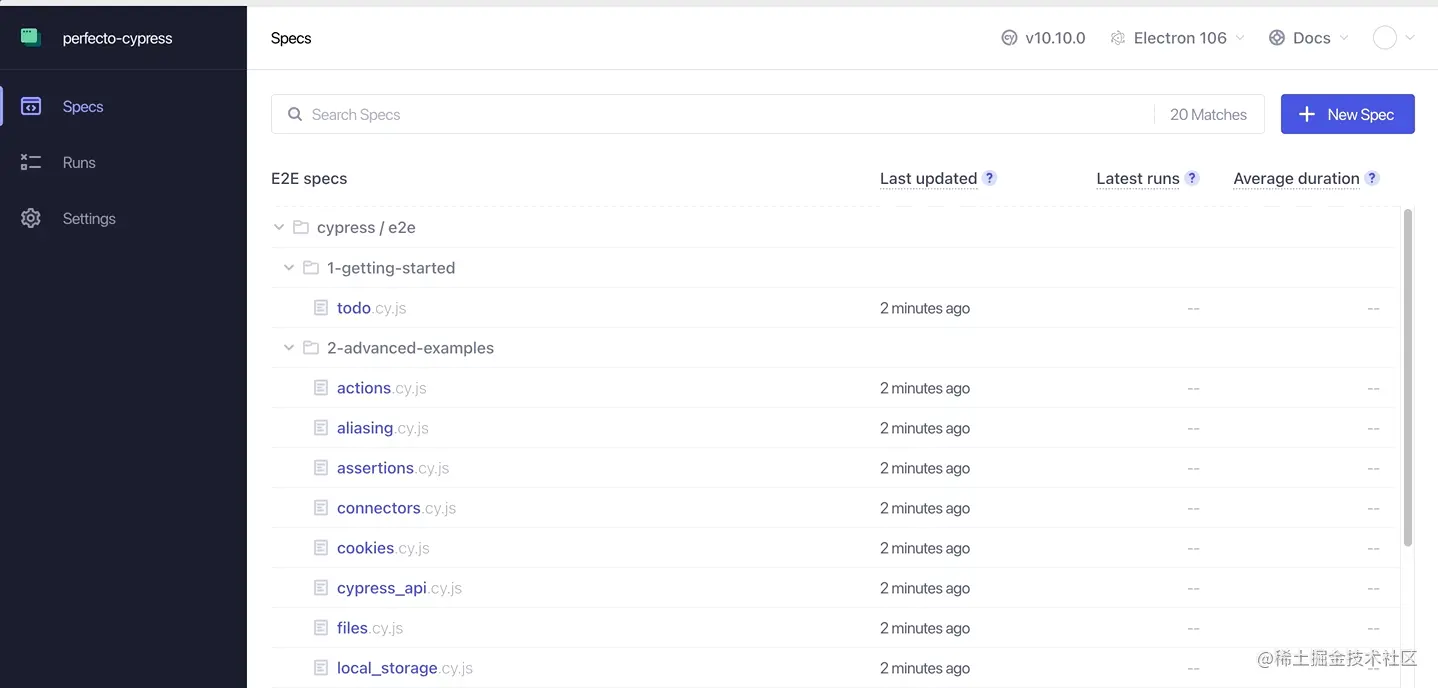The width and height of the screenshot is (1438, 688).
Task: Click the Cypress version icon showing v10.10.0
Action: point(1009,37)
